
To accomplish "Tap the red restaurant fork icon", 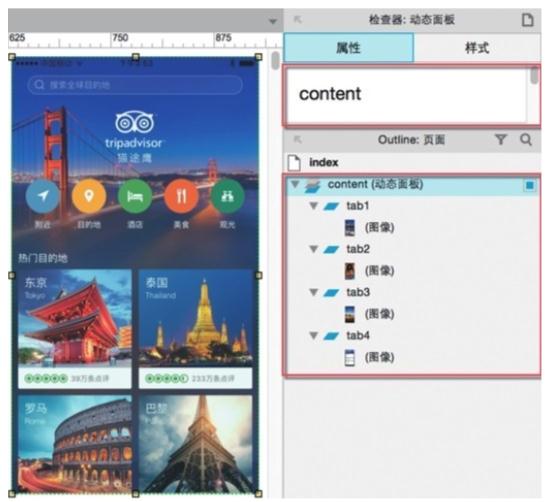I will [x=181, y=196].
